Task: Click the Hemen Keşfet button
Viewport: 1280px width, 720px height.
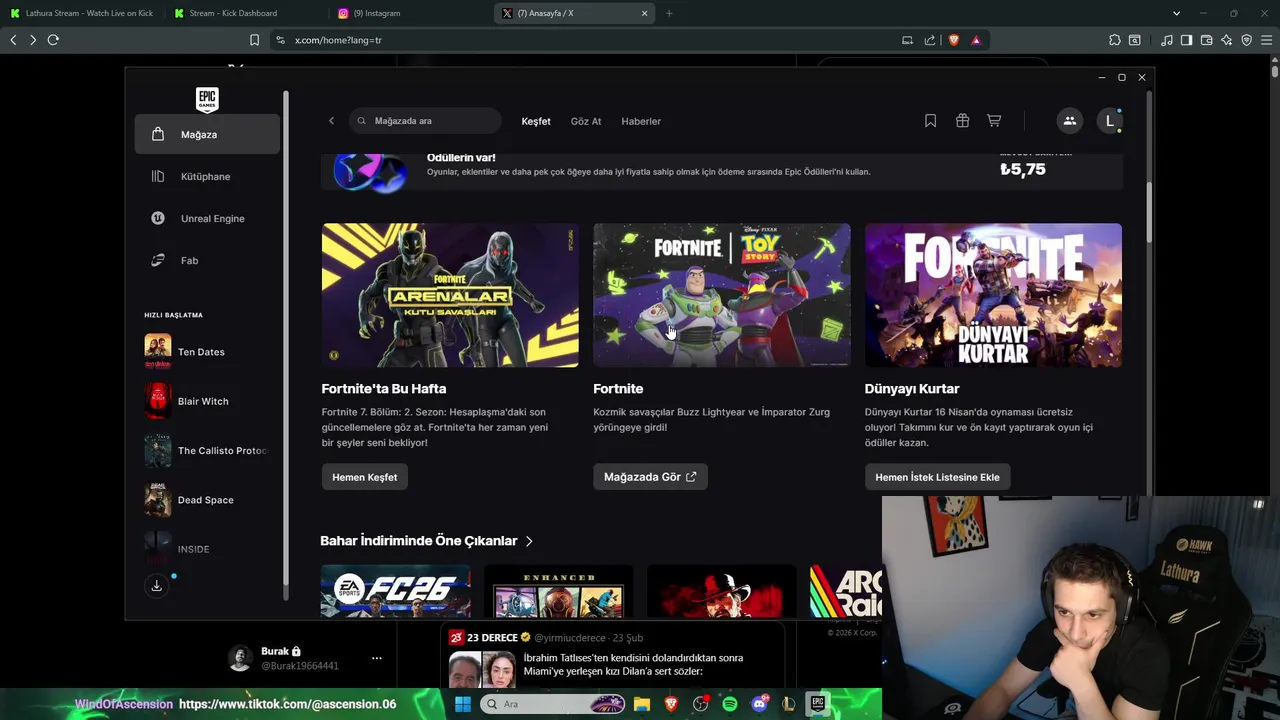Action: pyautogui.click(x=365, y=477)
